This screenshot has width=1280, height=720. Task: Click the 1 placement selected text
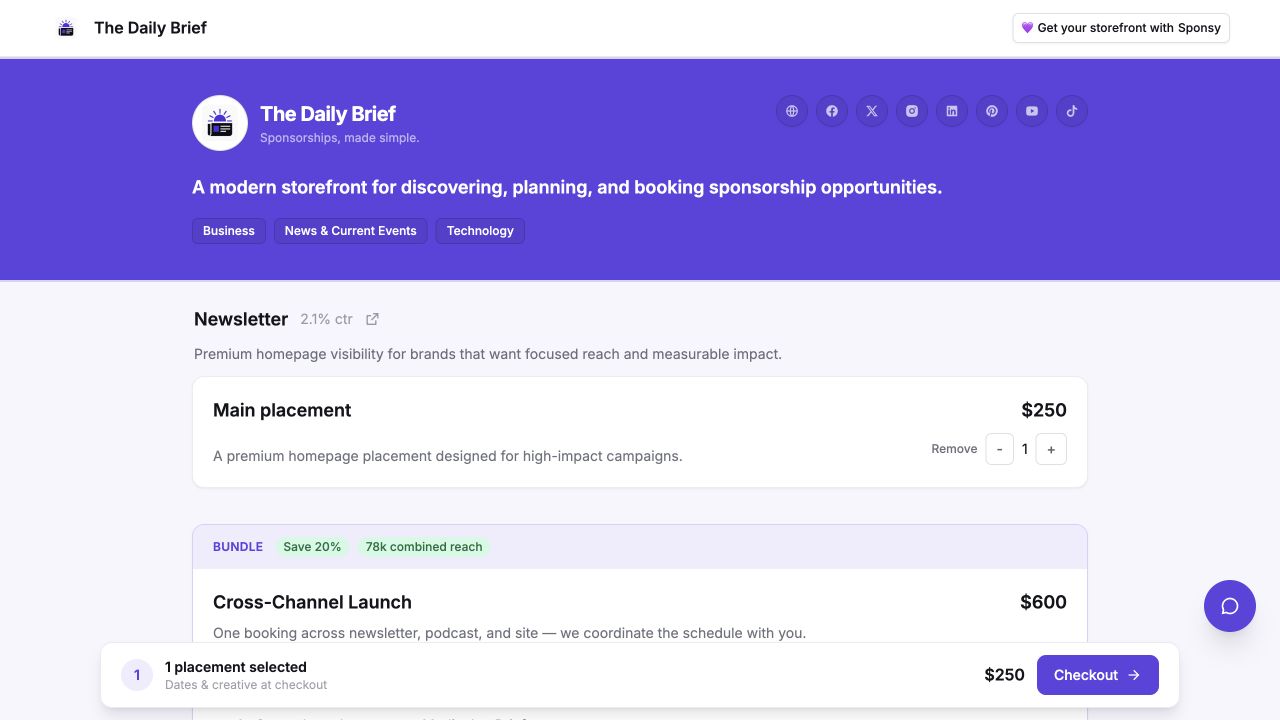(236, 667)
